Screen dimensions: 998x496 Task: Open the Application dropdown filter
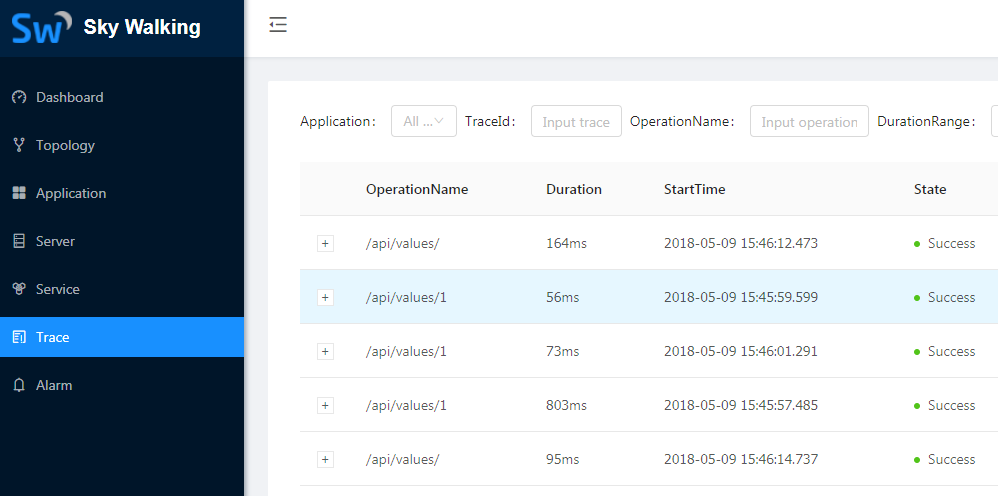click(423, 121)
